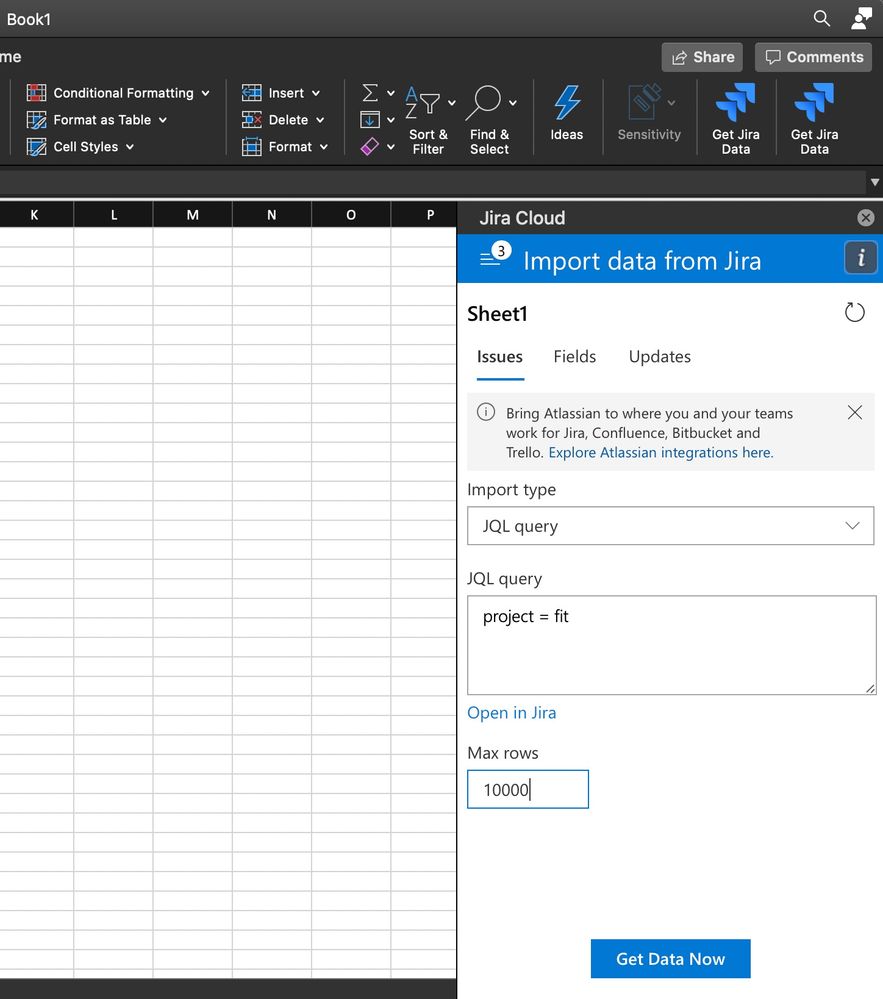Image resolution: width=883 pixels, height=999 pixels.
Task: Click the info icon in Jira header
Action: pyautogui.click(x=861, y=258)
